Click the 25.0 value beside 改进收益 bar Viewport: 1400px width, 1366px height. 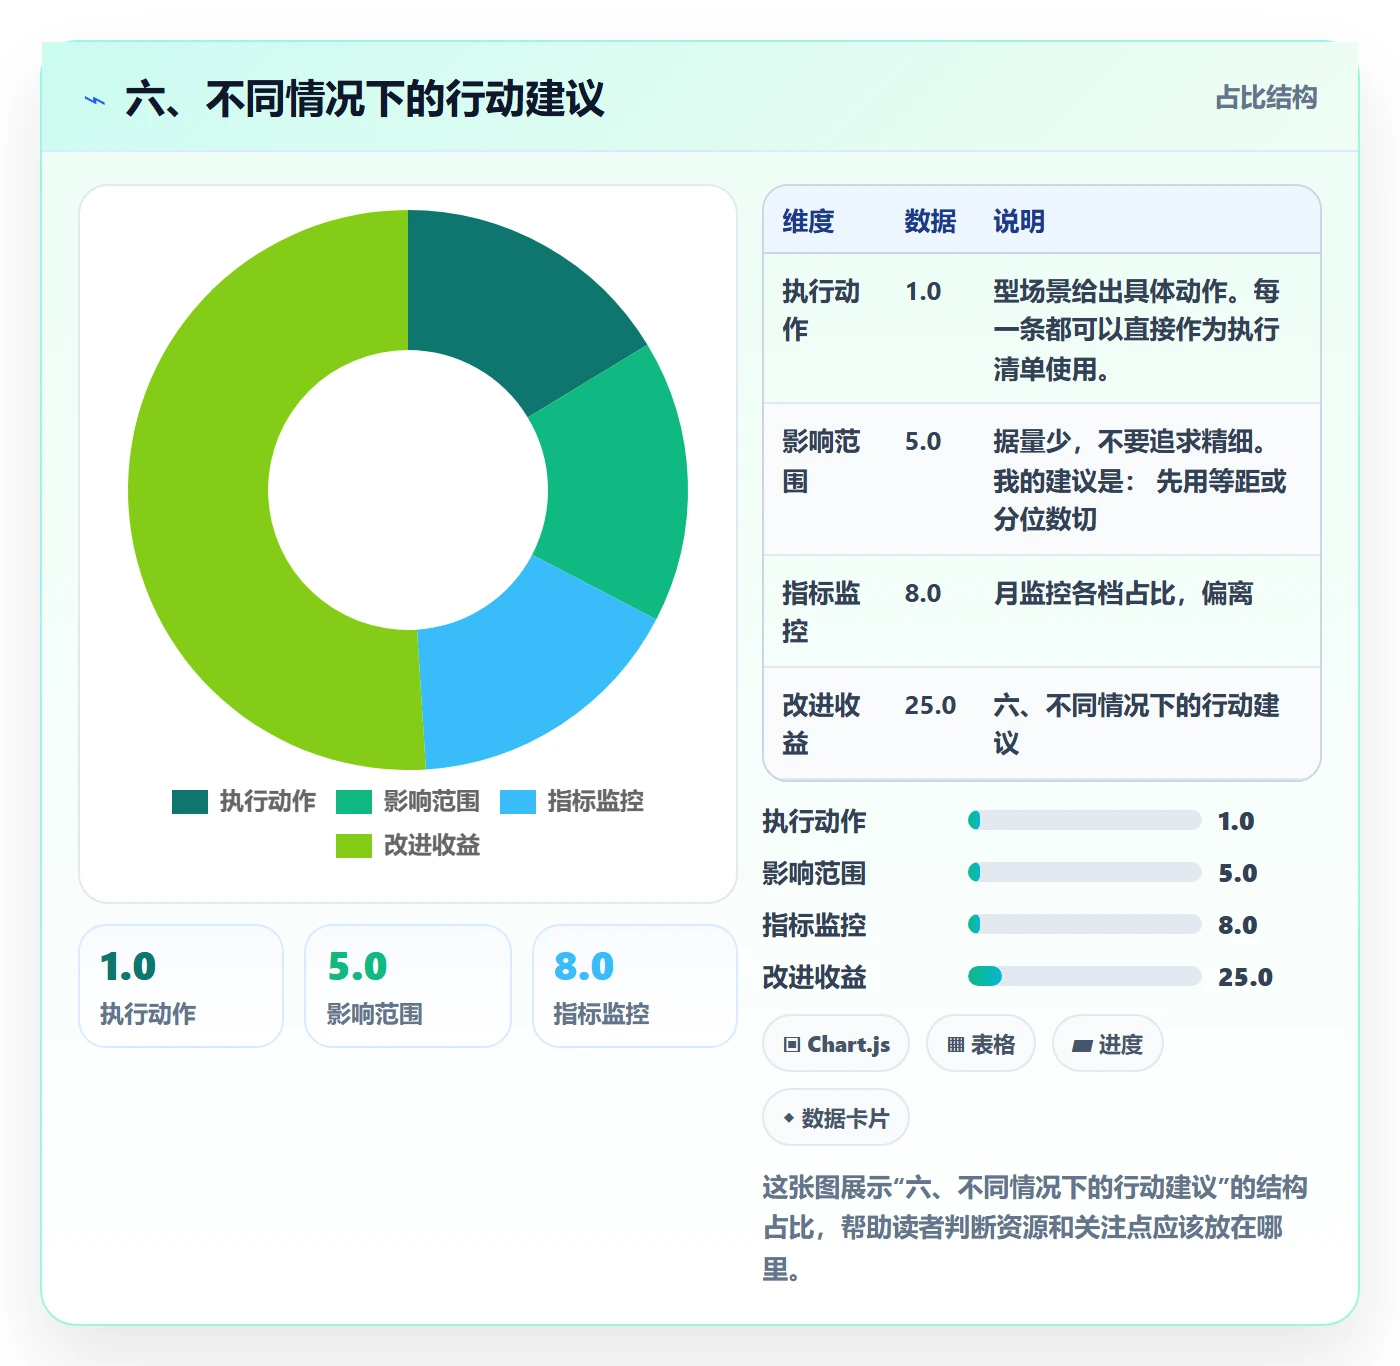(1245, 977)
